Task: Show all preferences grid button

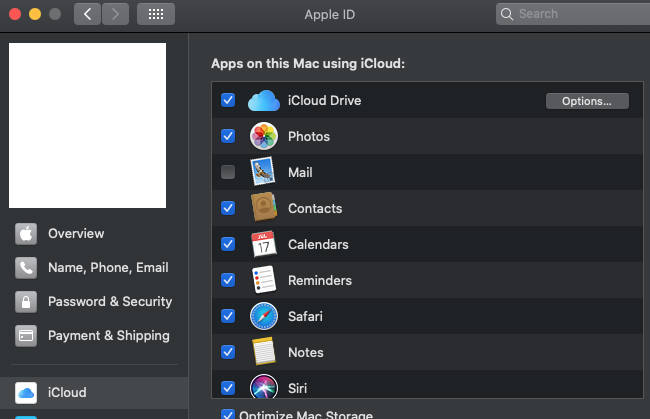Action: (156, 14)
